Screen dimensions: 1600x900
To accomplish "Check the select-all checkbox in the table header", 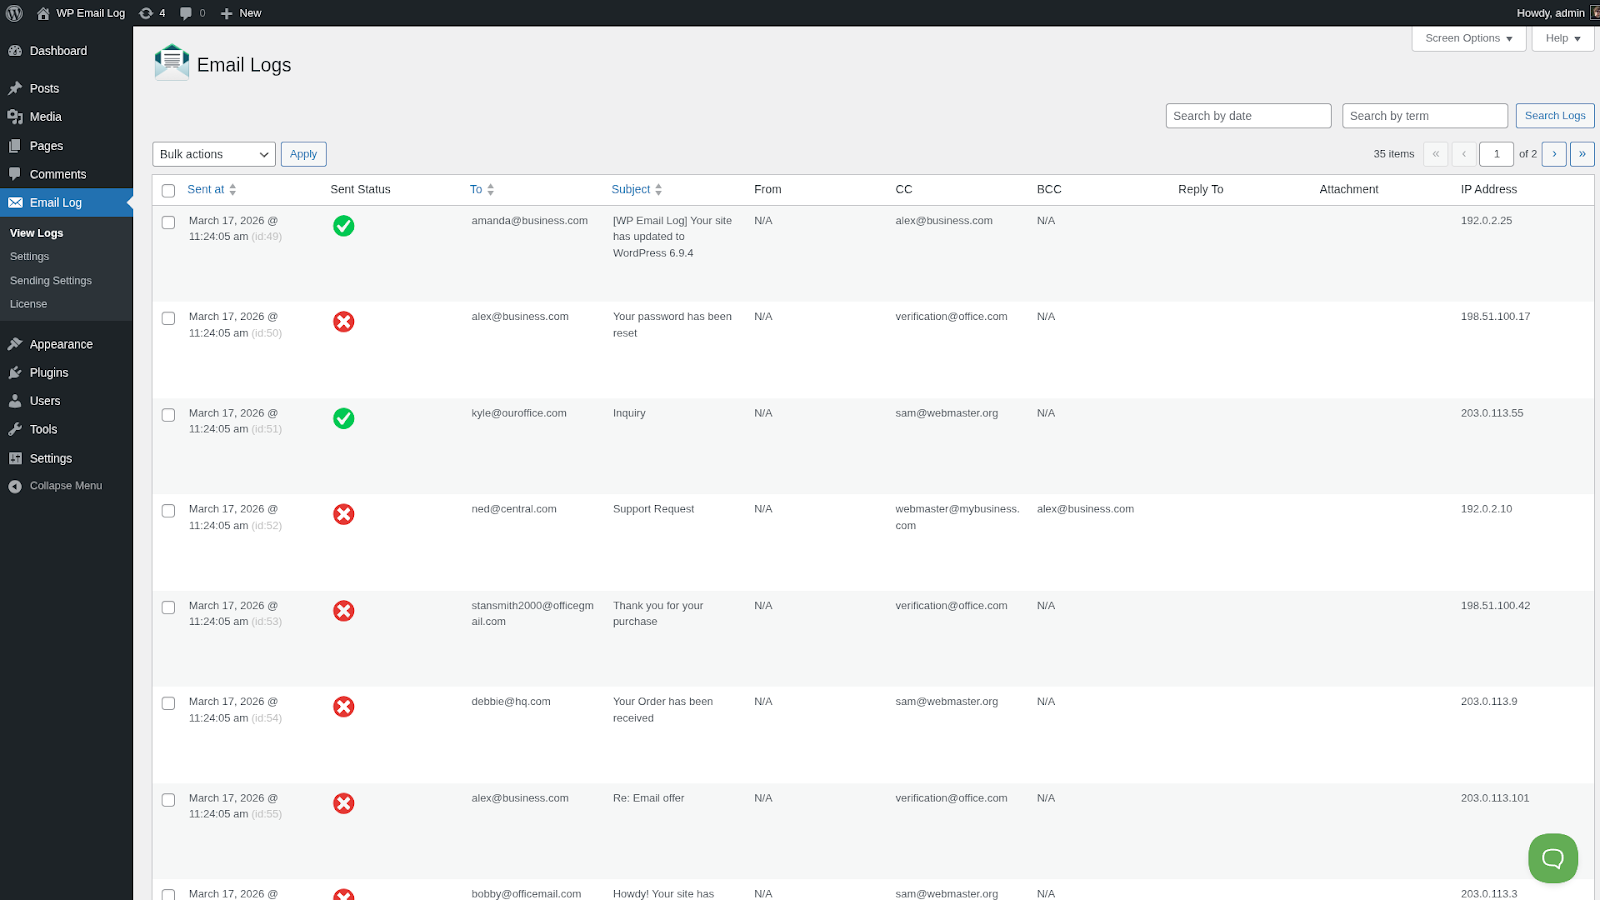I will click(x=168, y=189).
